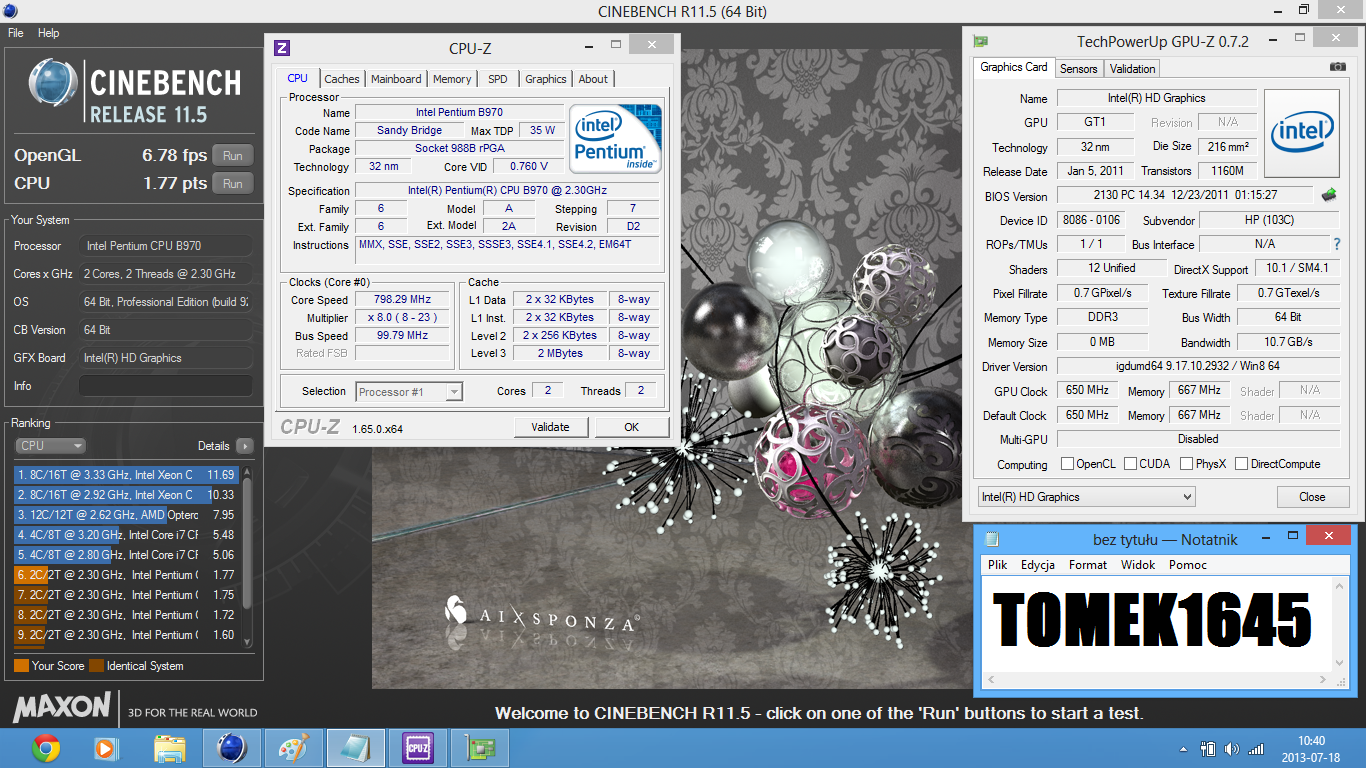This screenshot has width=1366, height=768.
Task: Click CPU-Z OK button
Action: pyautogui.click(x=631, y=427)
